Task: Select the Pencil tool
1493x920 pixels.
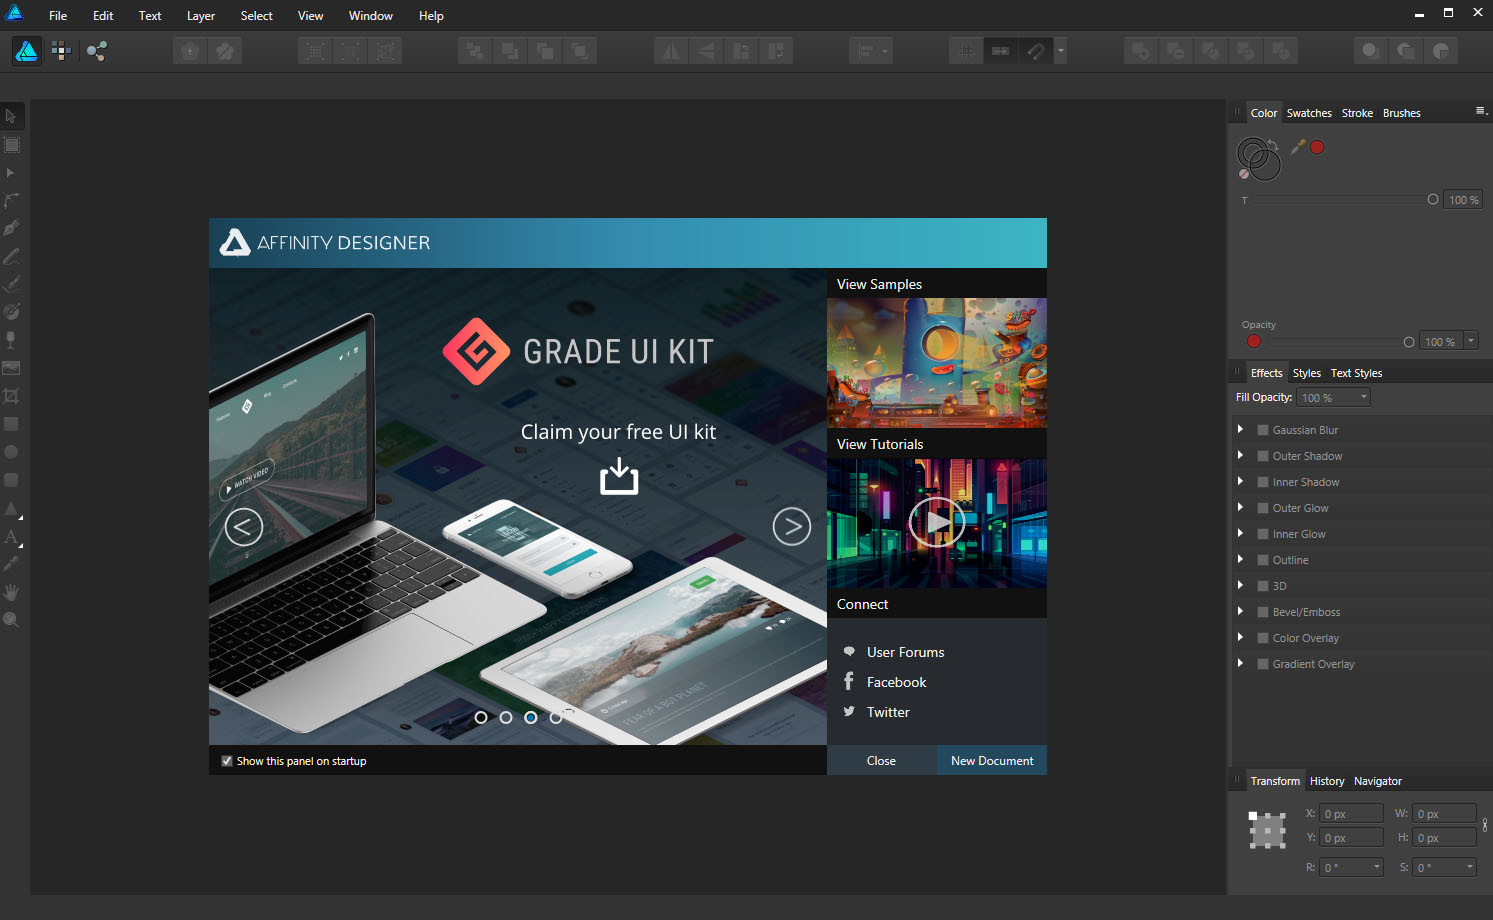Action: point(11,257)
